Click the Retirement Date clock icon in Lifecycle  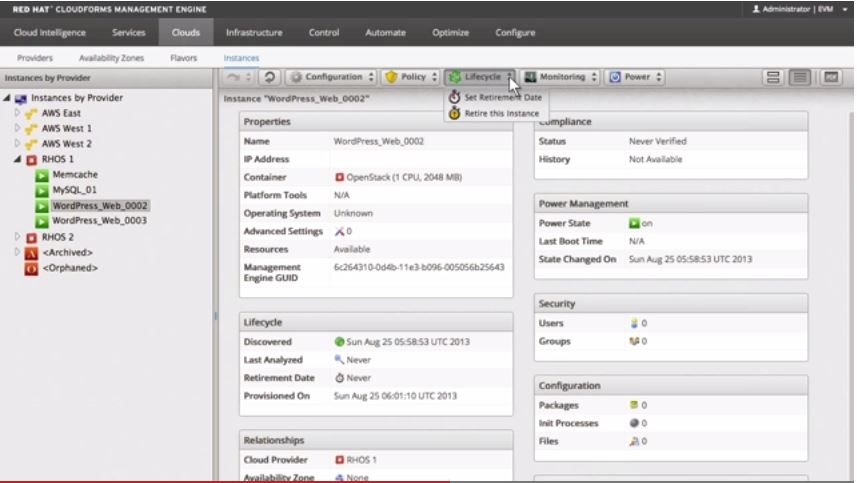pyautogui.click(x=339, y=378)
